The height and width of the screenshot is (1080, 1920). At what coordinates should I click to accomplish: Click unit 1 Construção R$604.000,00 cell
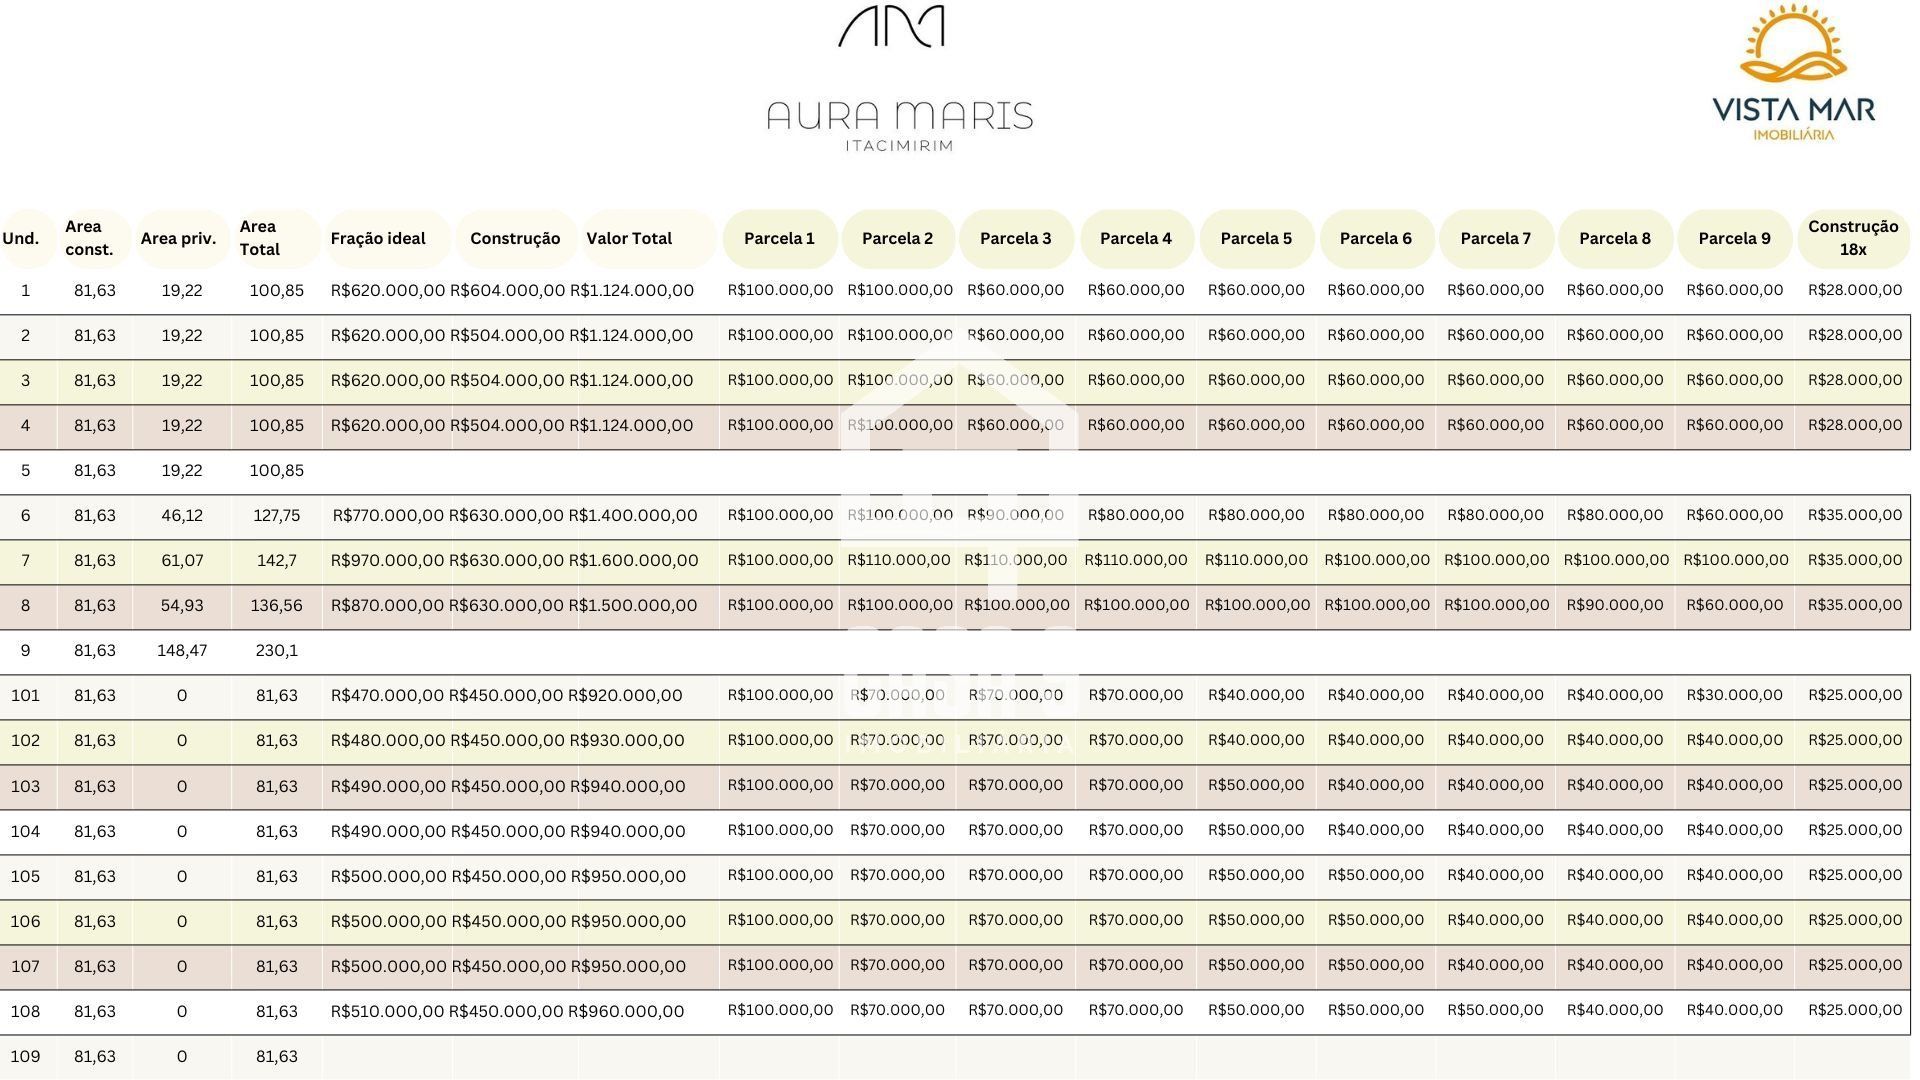(x=507, y=290)
